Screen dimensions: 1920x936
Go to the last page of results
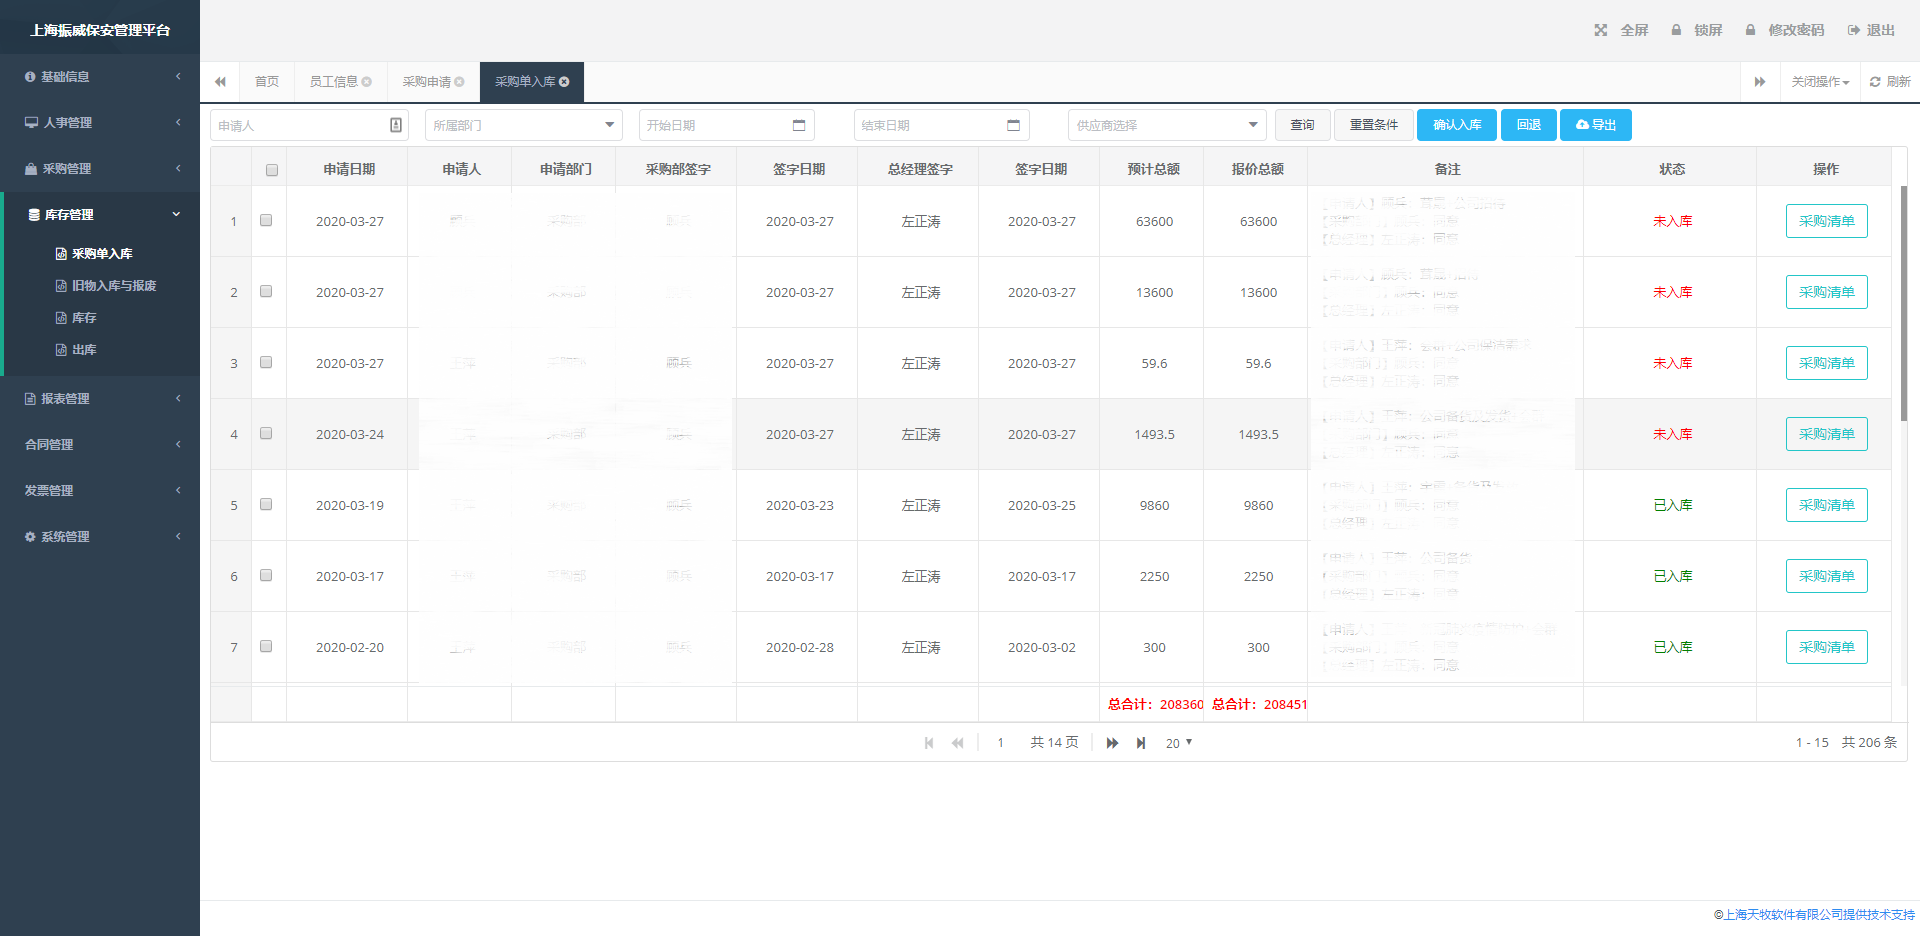pyautogui.click(x=1141, y=743)
